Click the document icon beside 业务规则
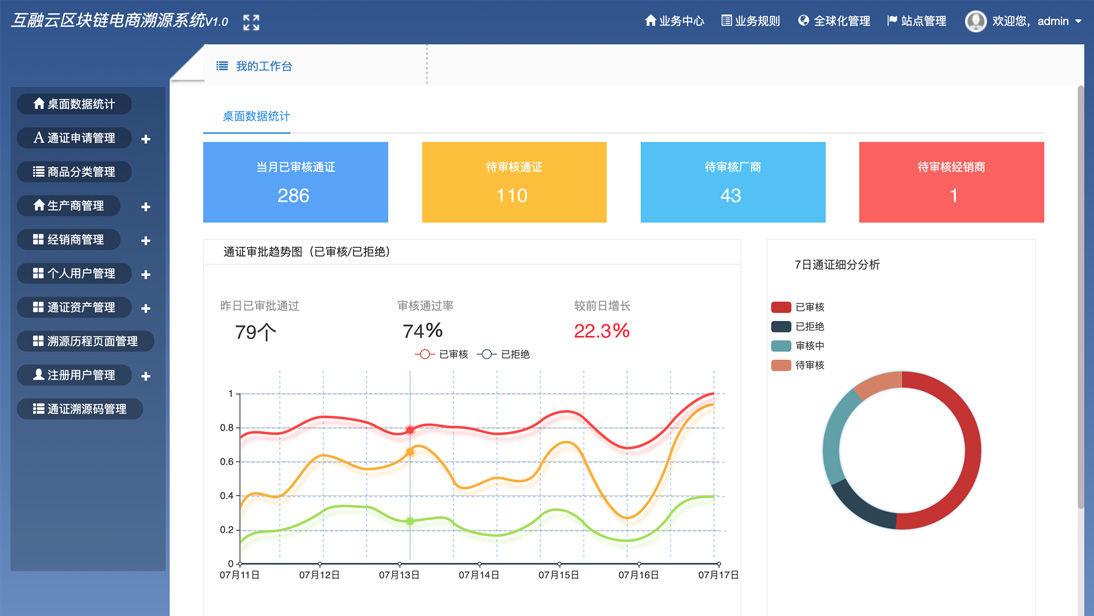1094x616 pixels. click(727, 20)
